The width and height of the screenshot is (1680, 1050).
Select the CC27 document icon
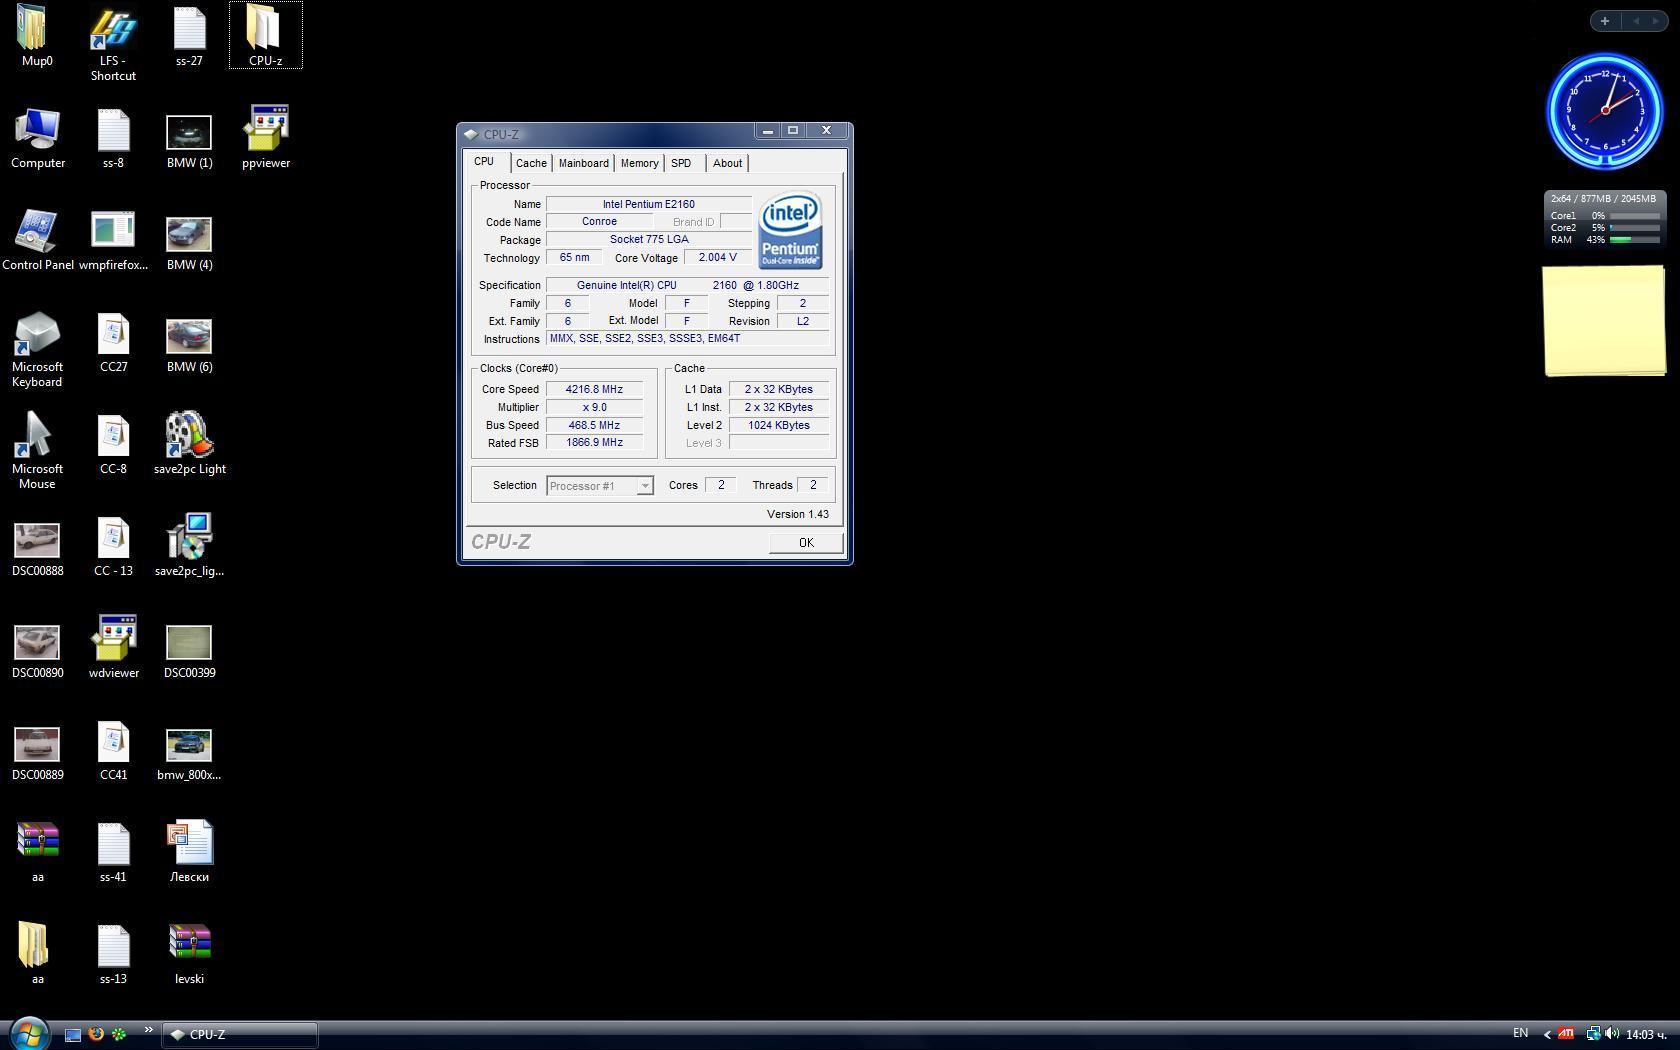pyautogui.click(x=113, y=334)
